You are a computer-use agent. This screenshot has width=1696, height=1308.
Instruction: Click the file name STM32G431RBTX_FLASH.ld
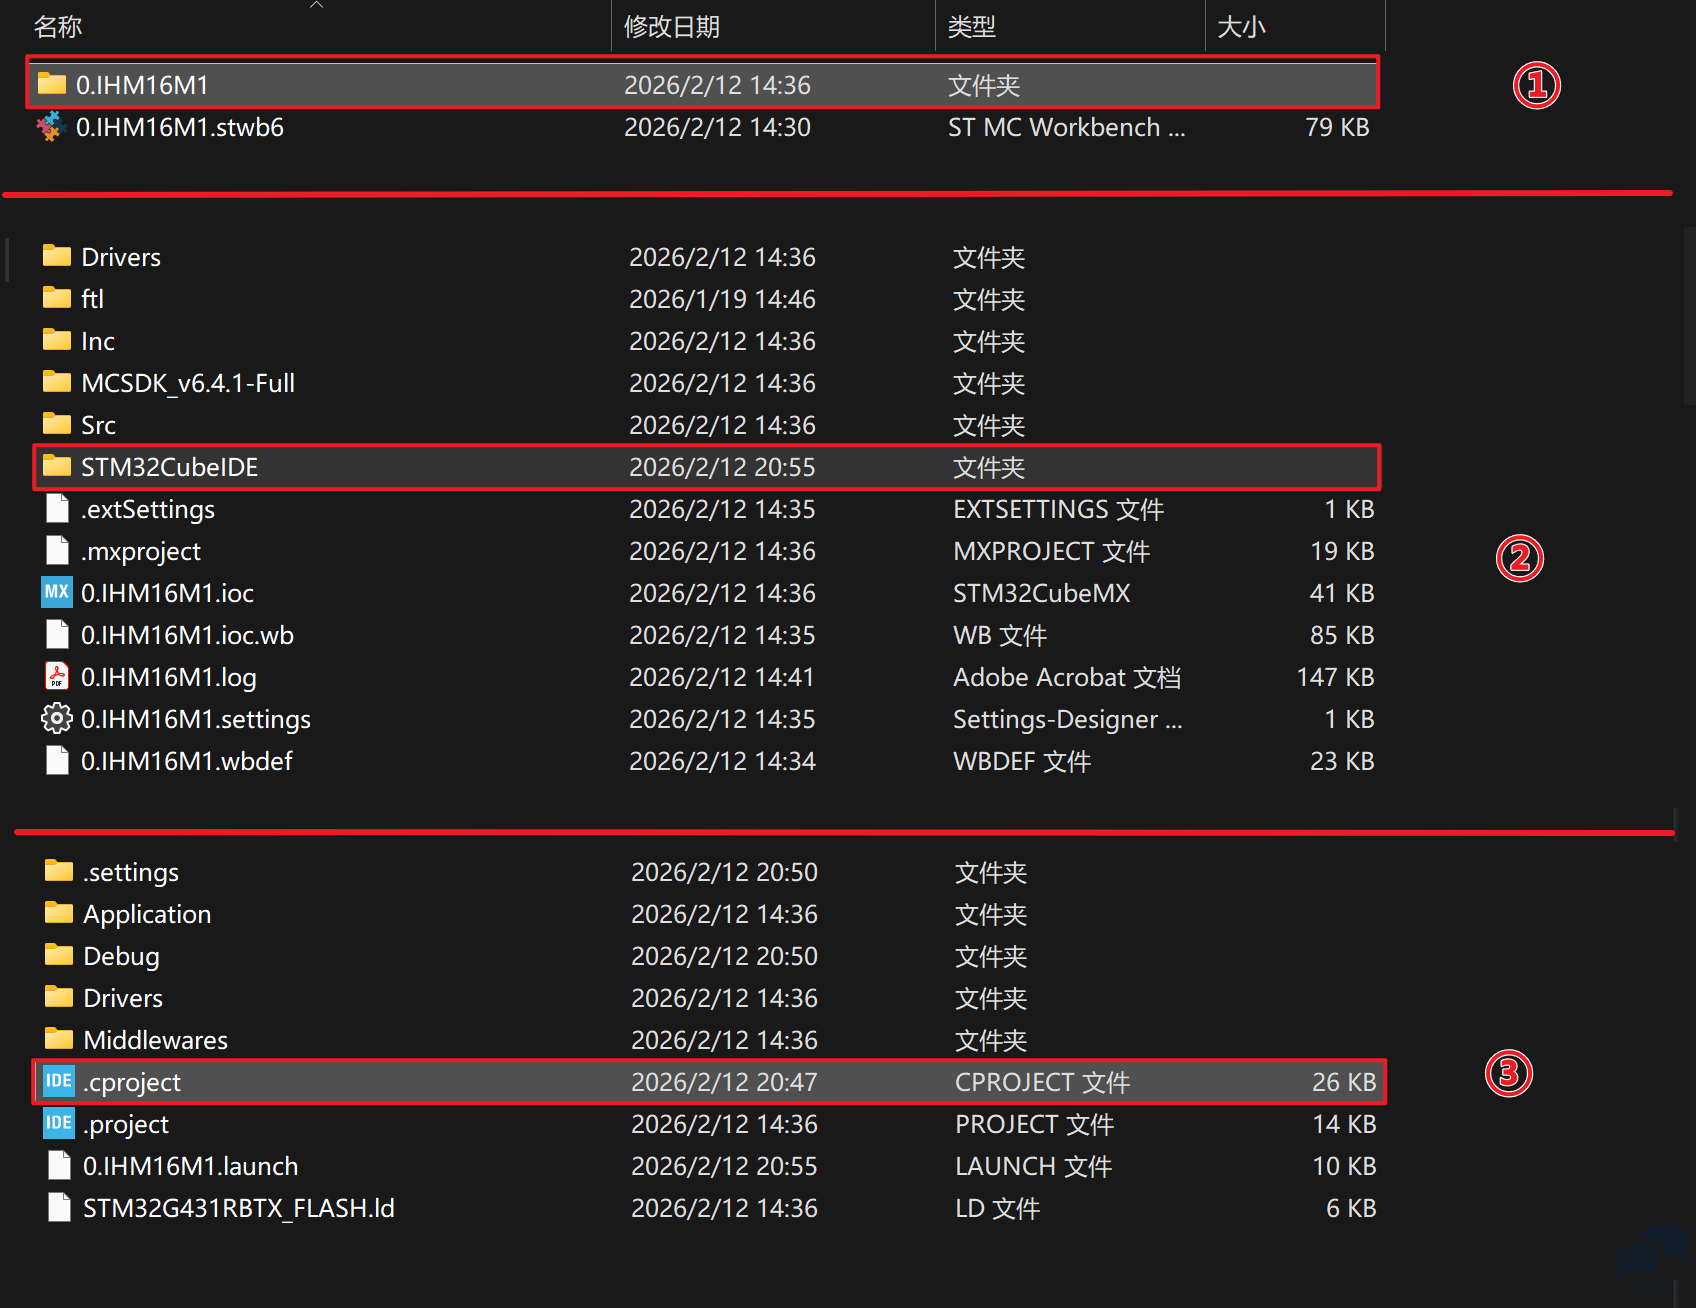[239, 1208]
